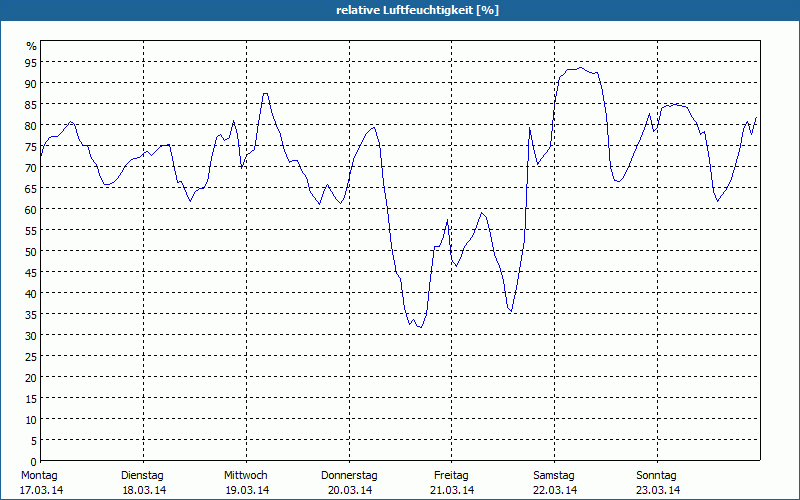This screenshot has width=800, height=500.
Task: Click the '40' y-axis value
Action: coord(31,294)
